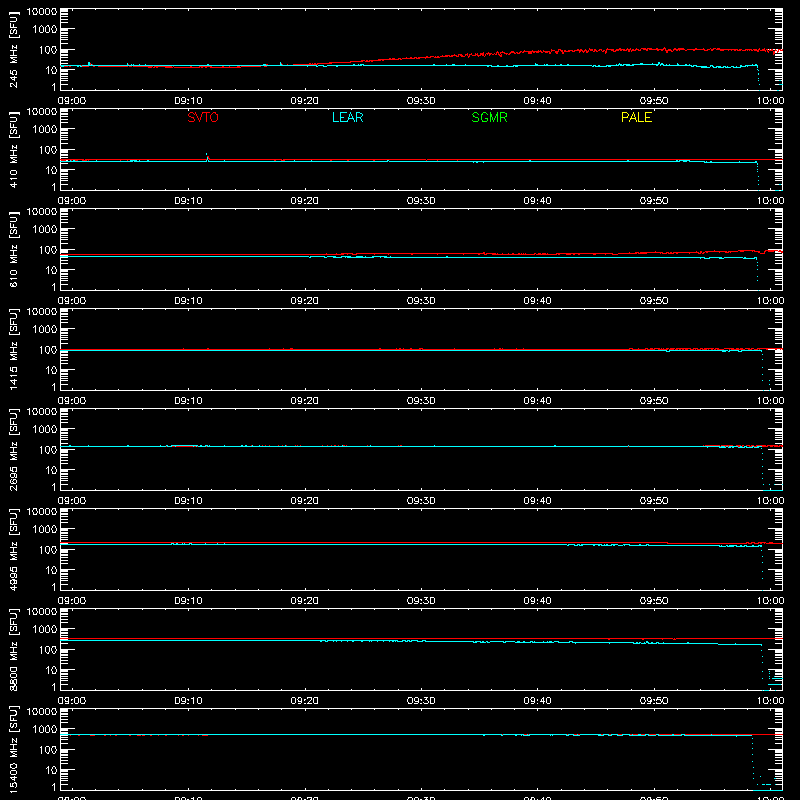Click 09:00 time label under 245 MHz plot

[72, 101]
